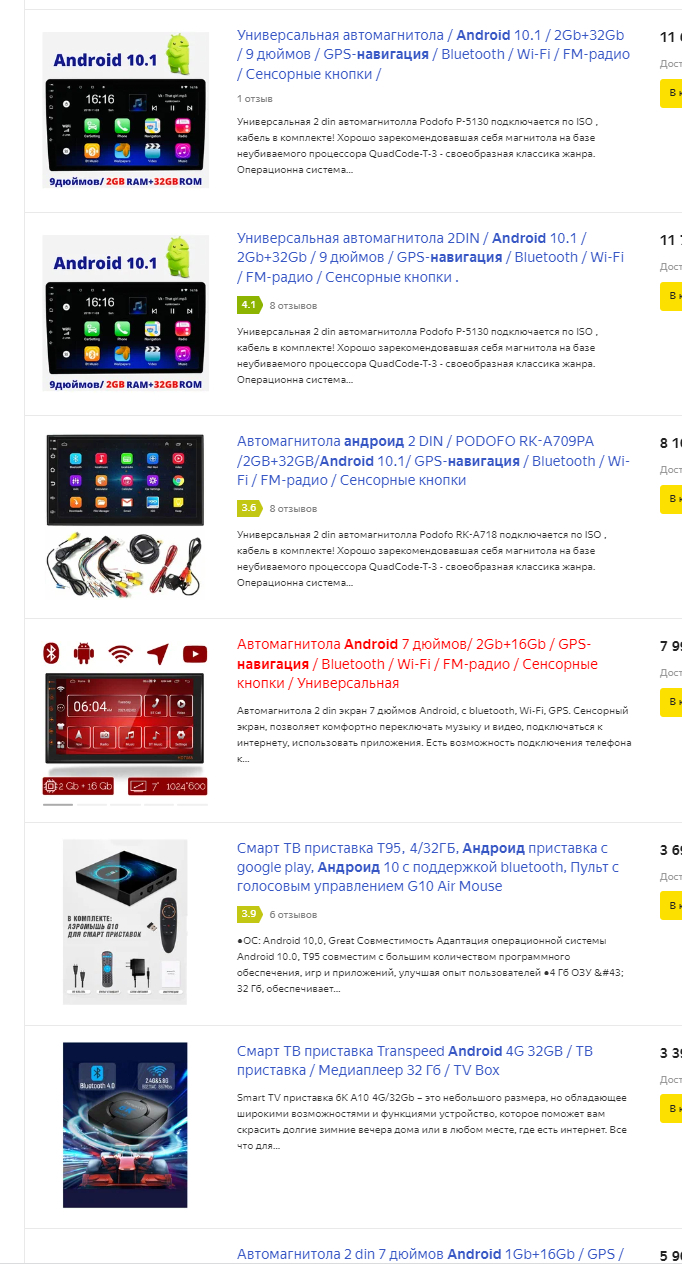Open the '1 отзыв' reviews link
Screen dimensions: 682x1284
(255, 99)
